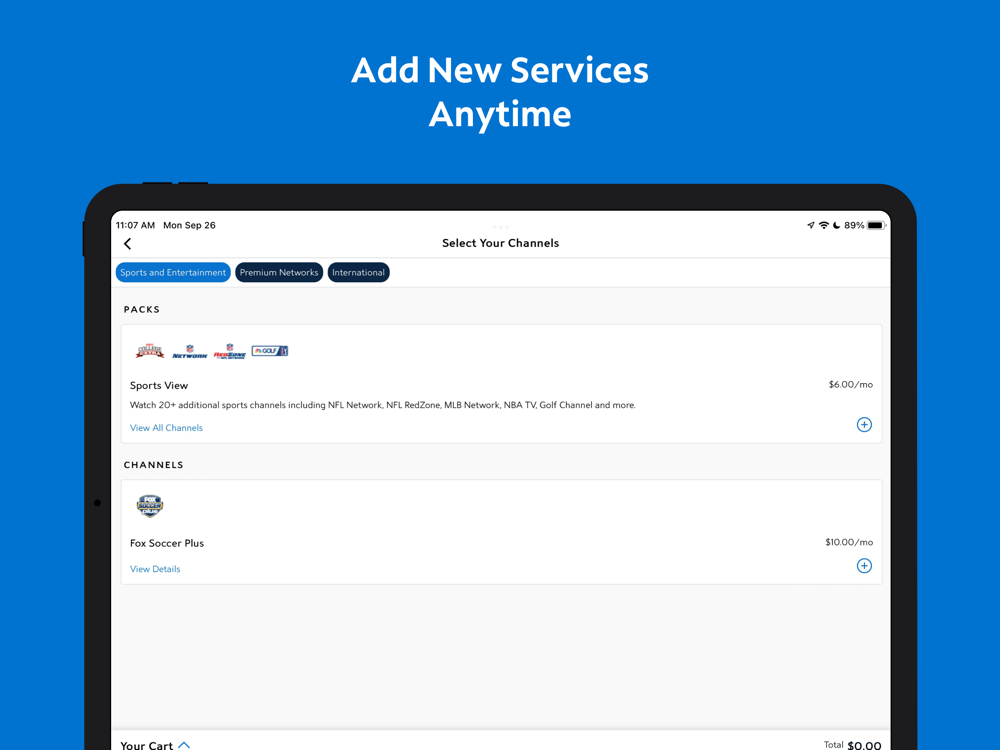Go back using the back arrow
Viewport: 1000px width, 750px height.
pyautogui.click(x=128, y=244)
